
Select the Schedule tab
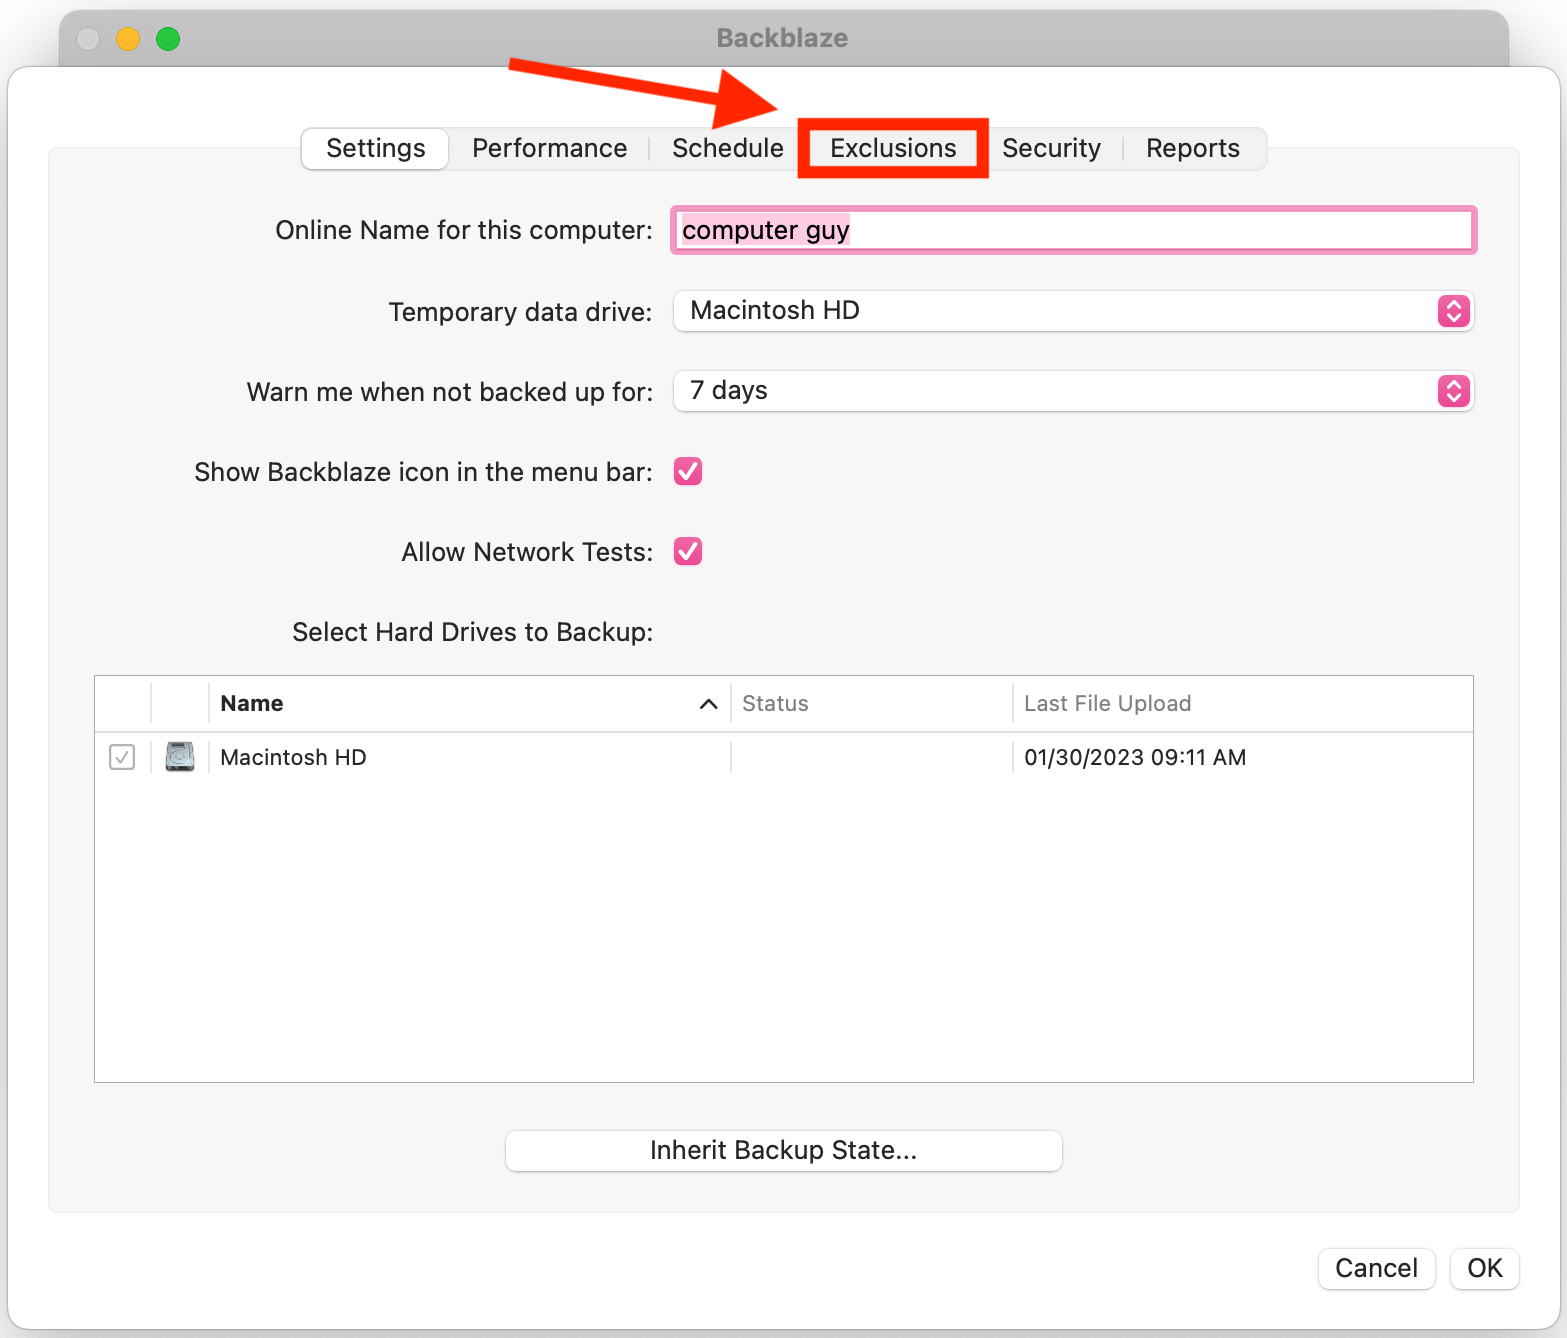[727, 148]
